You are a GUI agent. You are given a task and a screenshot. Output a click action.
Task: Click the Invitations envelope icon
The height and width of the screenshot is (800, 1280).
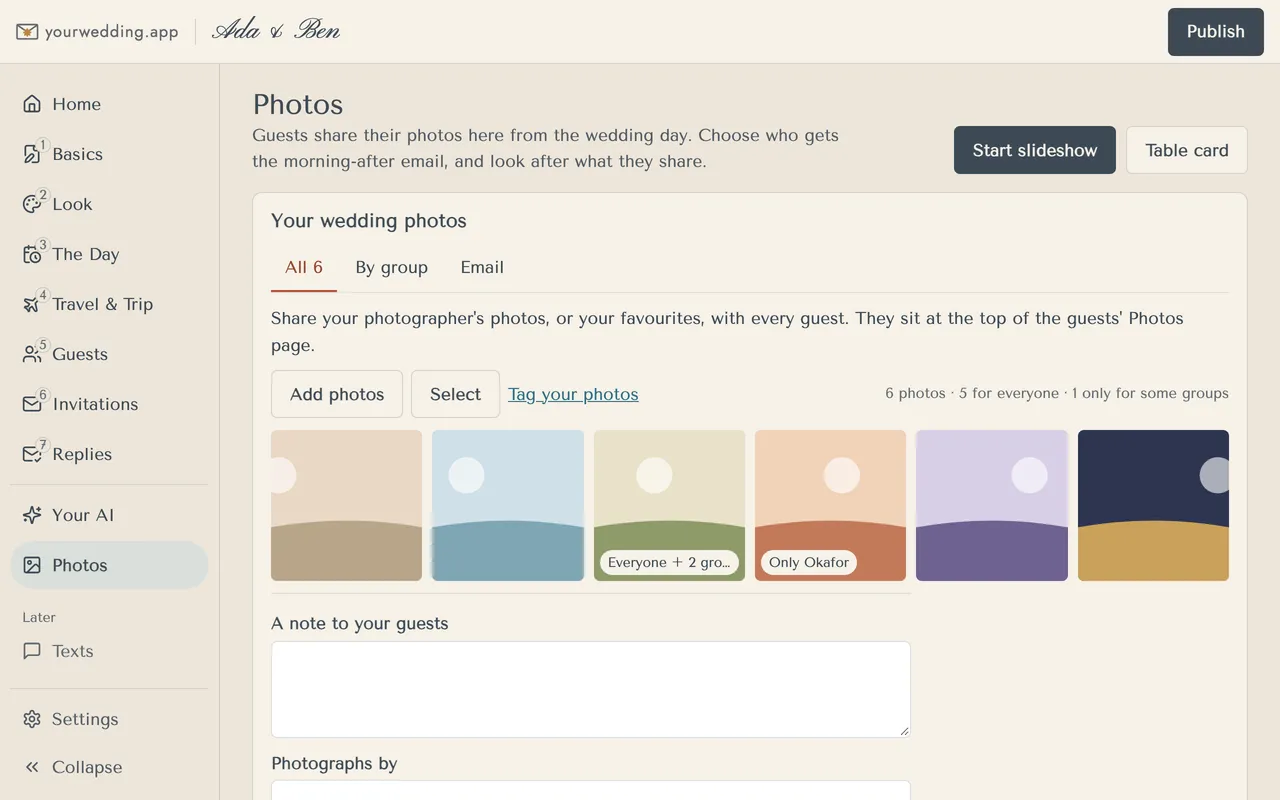click(32, 404)
